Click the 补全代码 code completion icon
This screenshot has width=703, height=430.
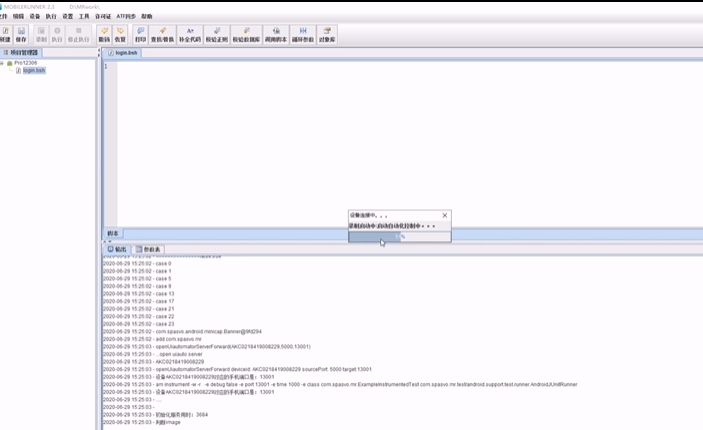[x=190, y=34]
